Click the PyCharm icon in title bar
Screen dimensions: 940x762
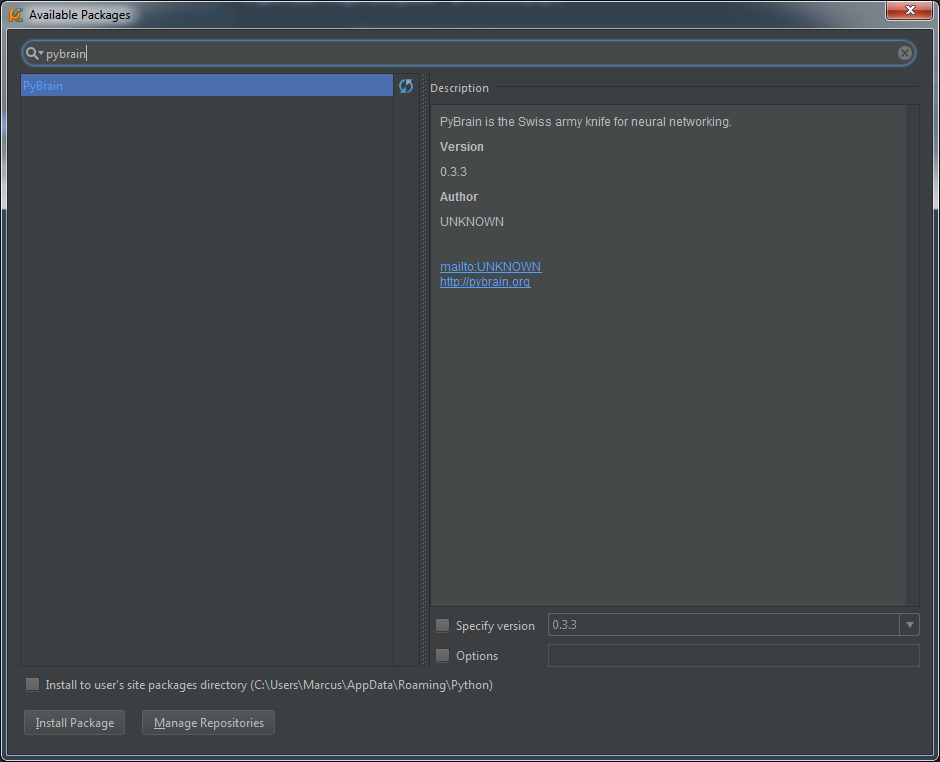coord(16,15)
